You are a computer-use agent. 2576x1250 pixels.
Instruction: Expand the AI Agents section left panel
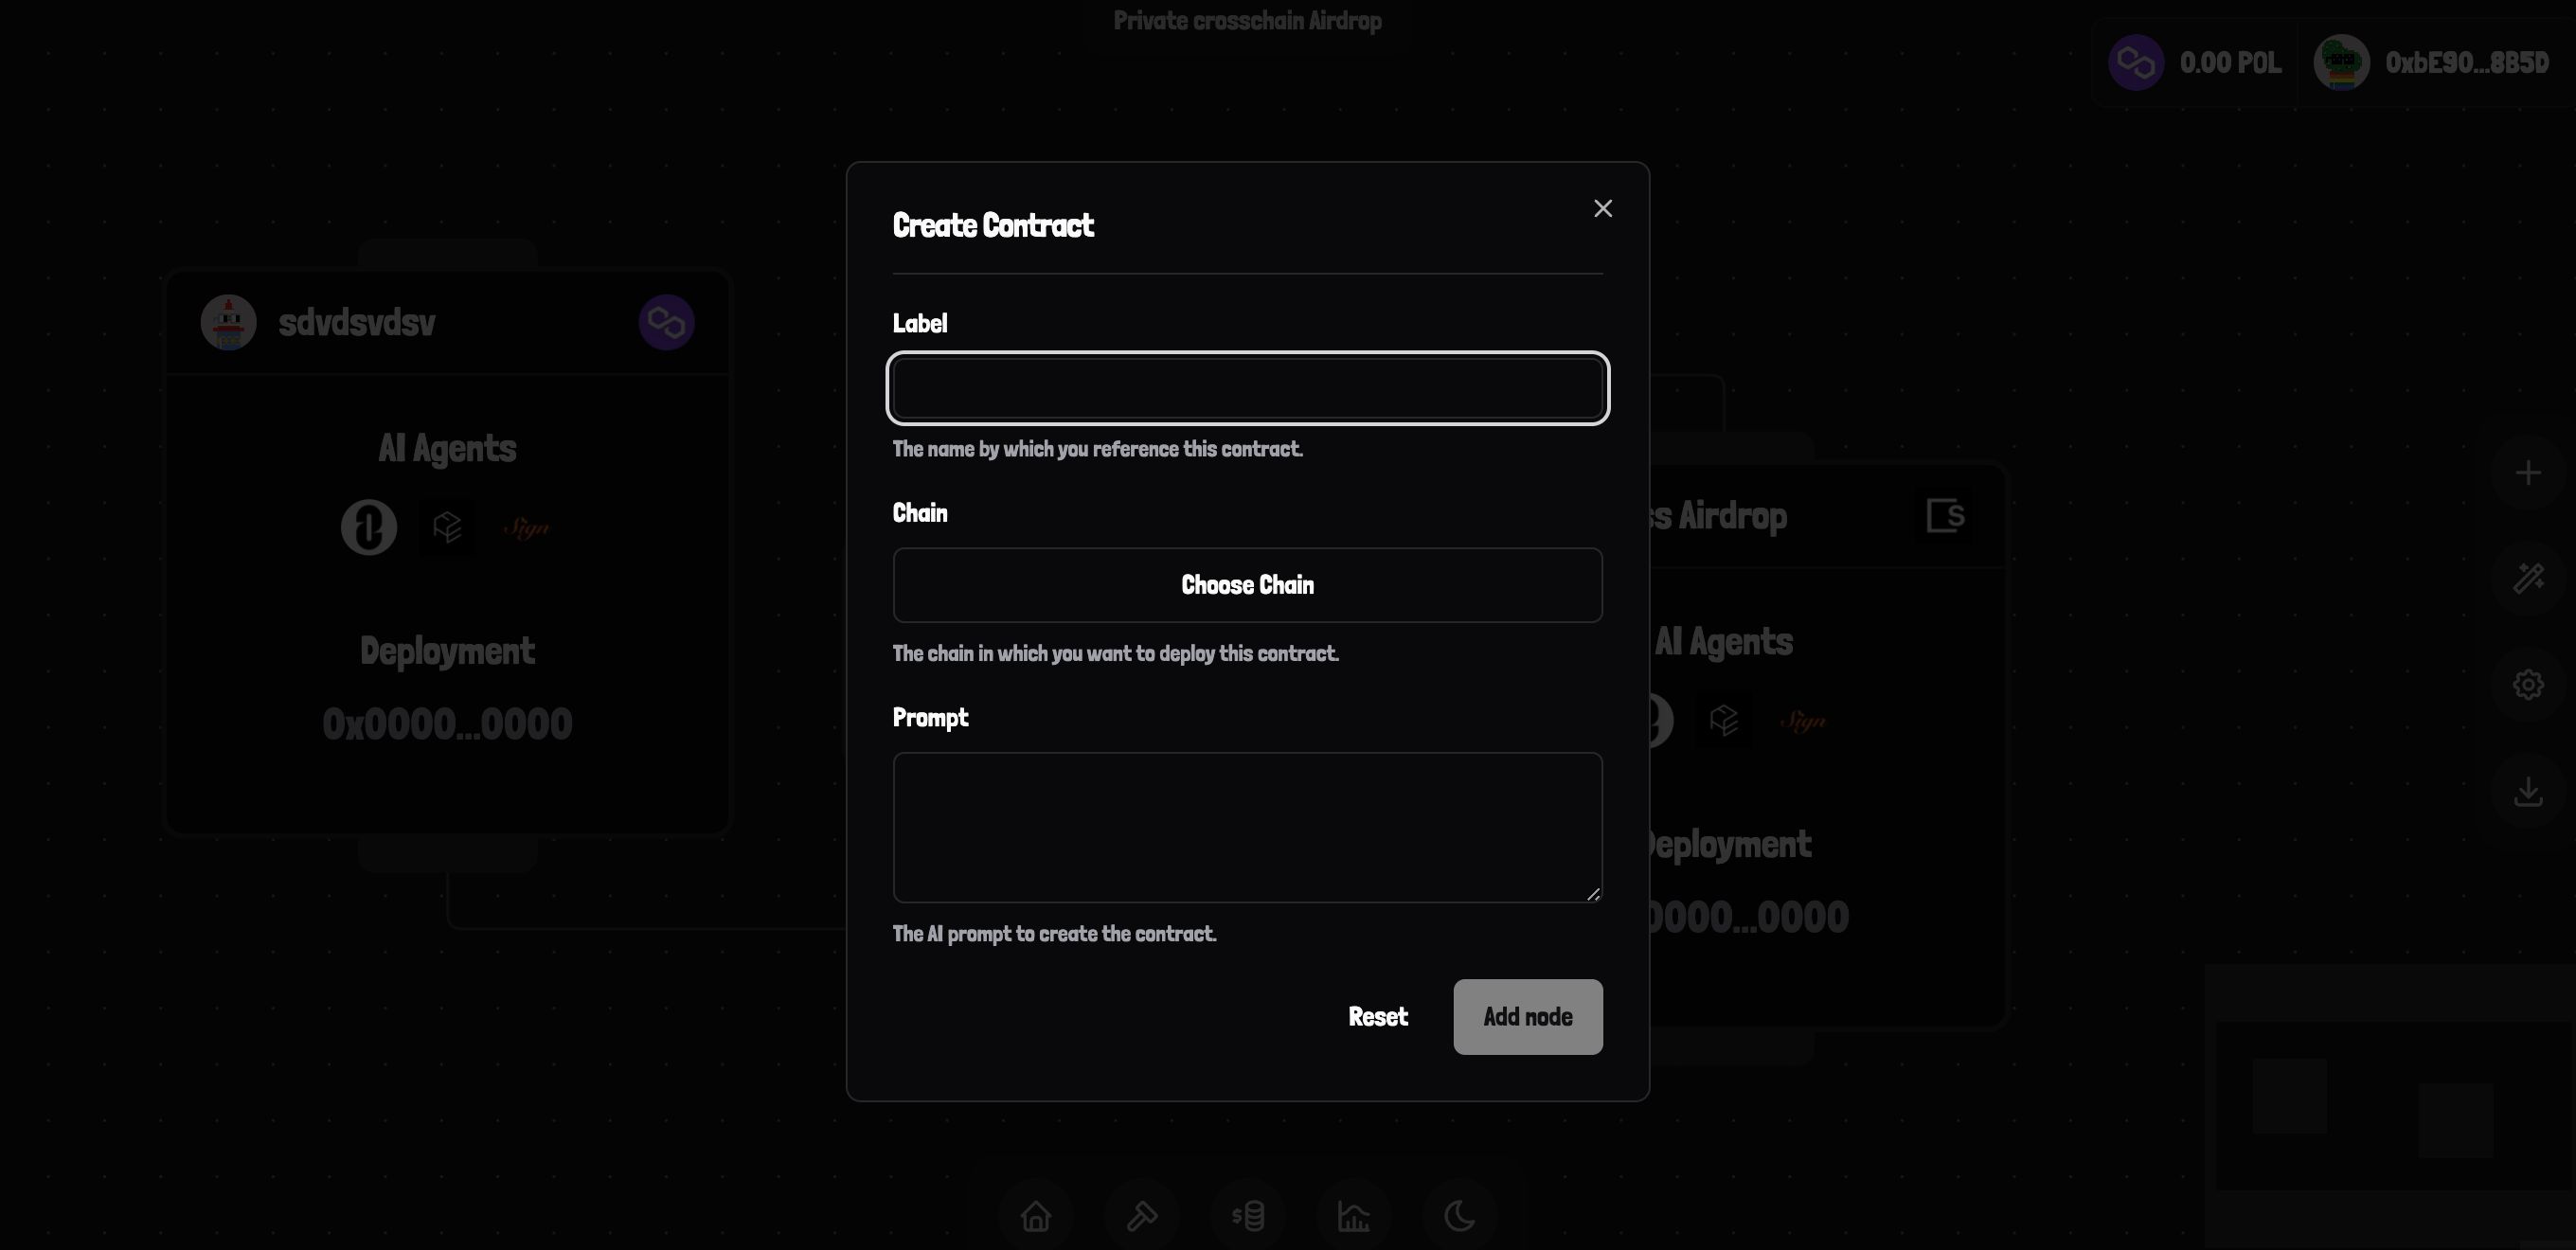pos(447,447)
